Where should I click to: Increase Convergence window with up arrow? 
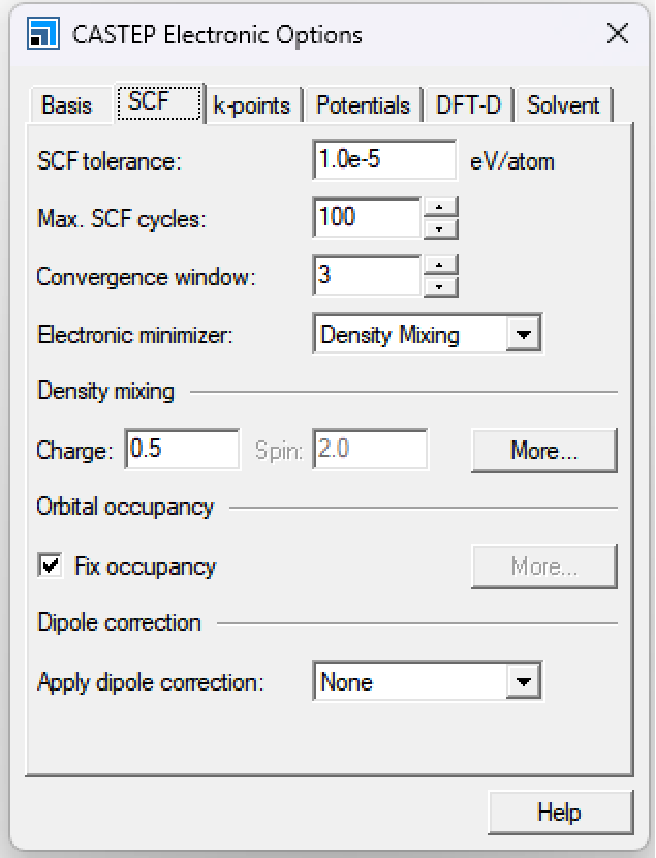[441, 265]
